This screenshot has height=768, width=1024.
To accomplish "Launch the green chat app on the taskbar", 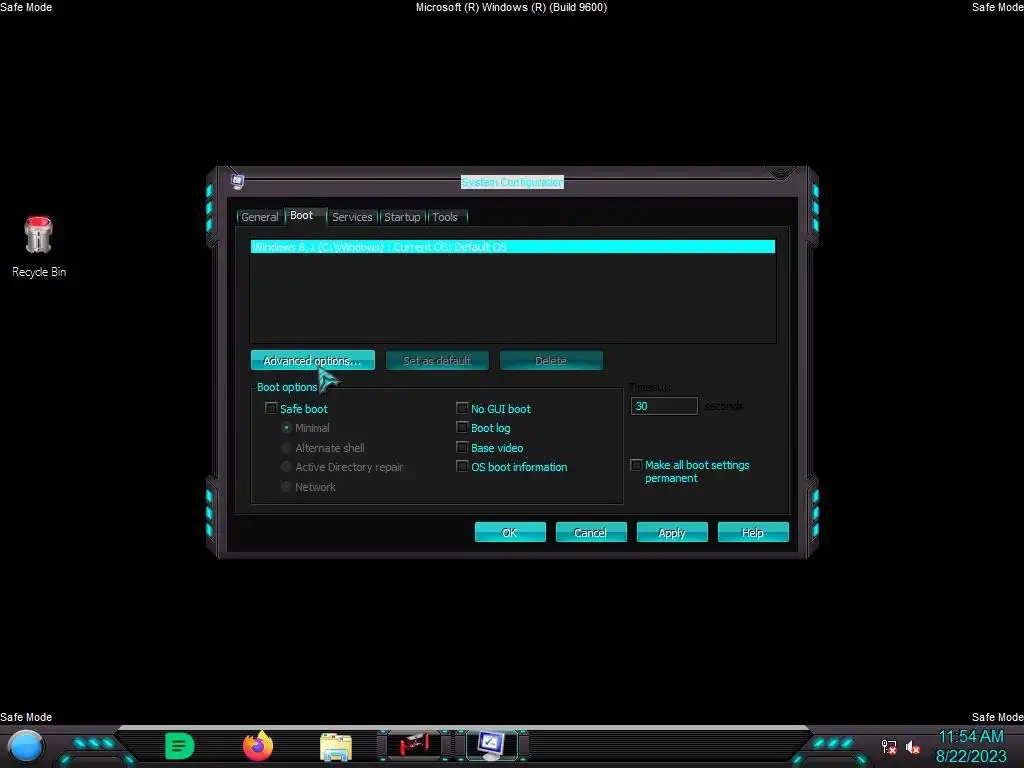I will click(x=179, y=746).
